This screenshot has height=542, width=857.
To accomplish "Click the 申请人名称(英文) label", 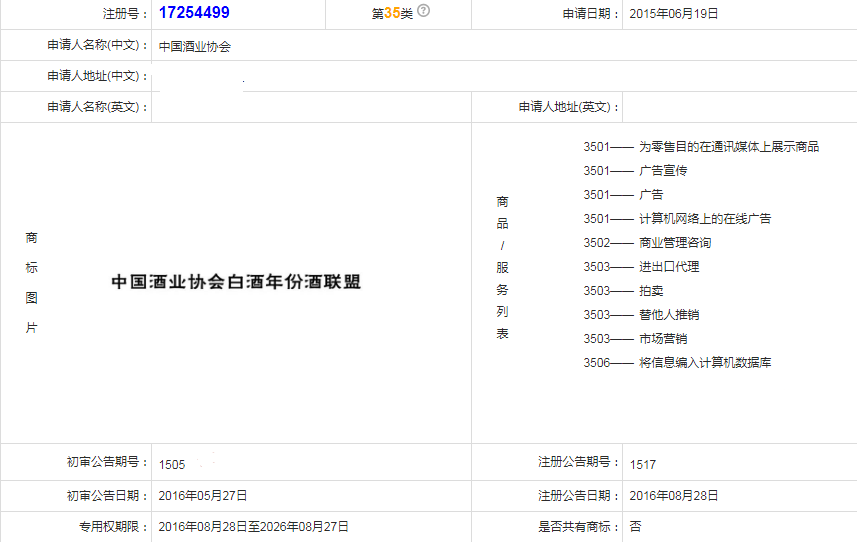I will tap(97, 107).
